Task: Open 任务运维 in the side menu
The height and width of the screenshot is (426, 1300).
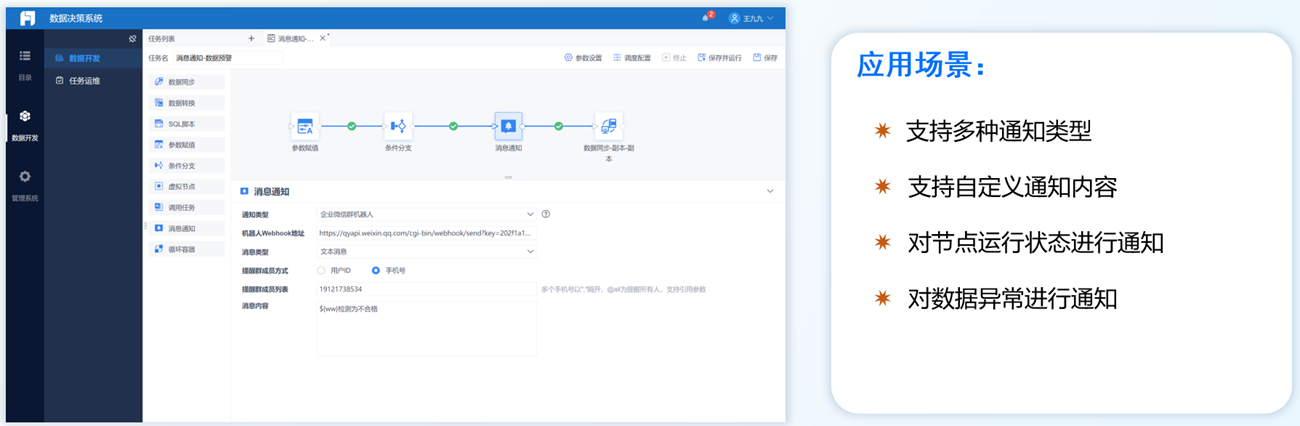Action: [85, 80]
